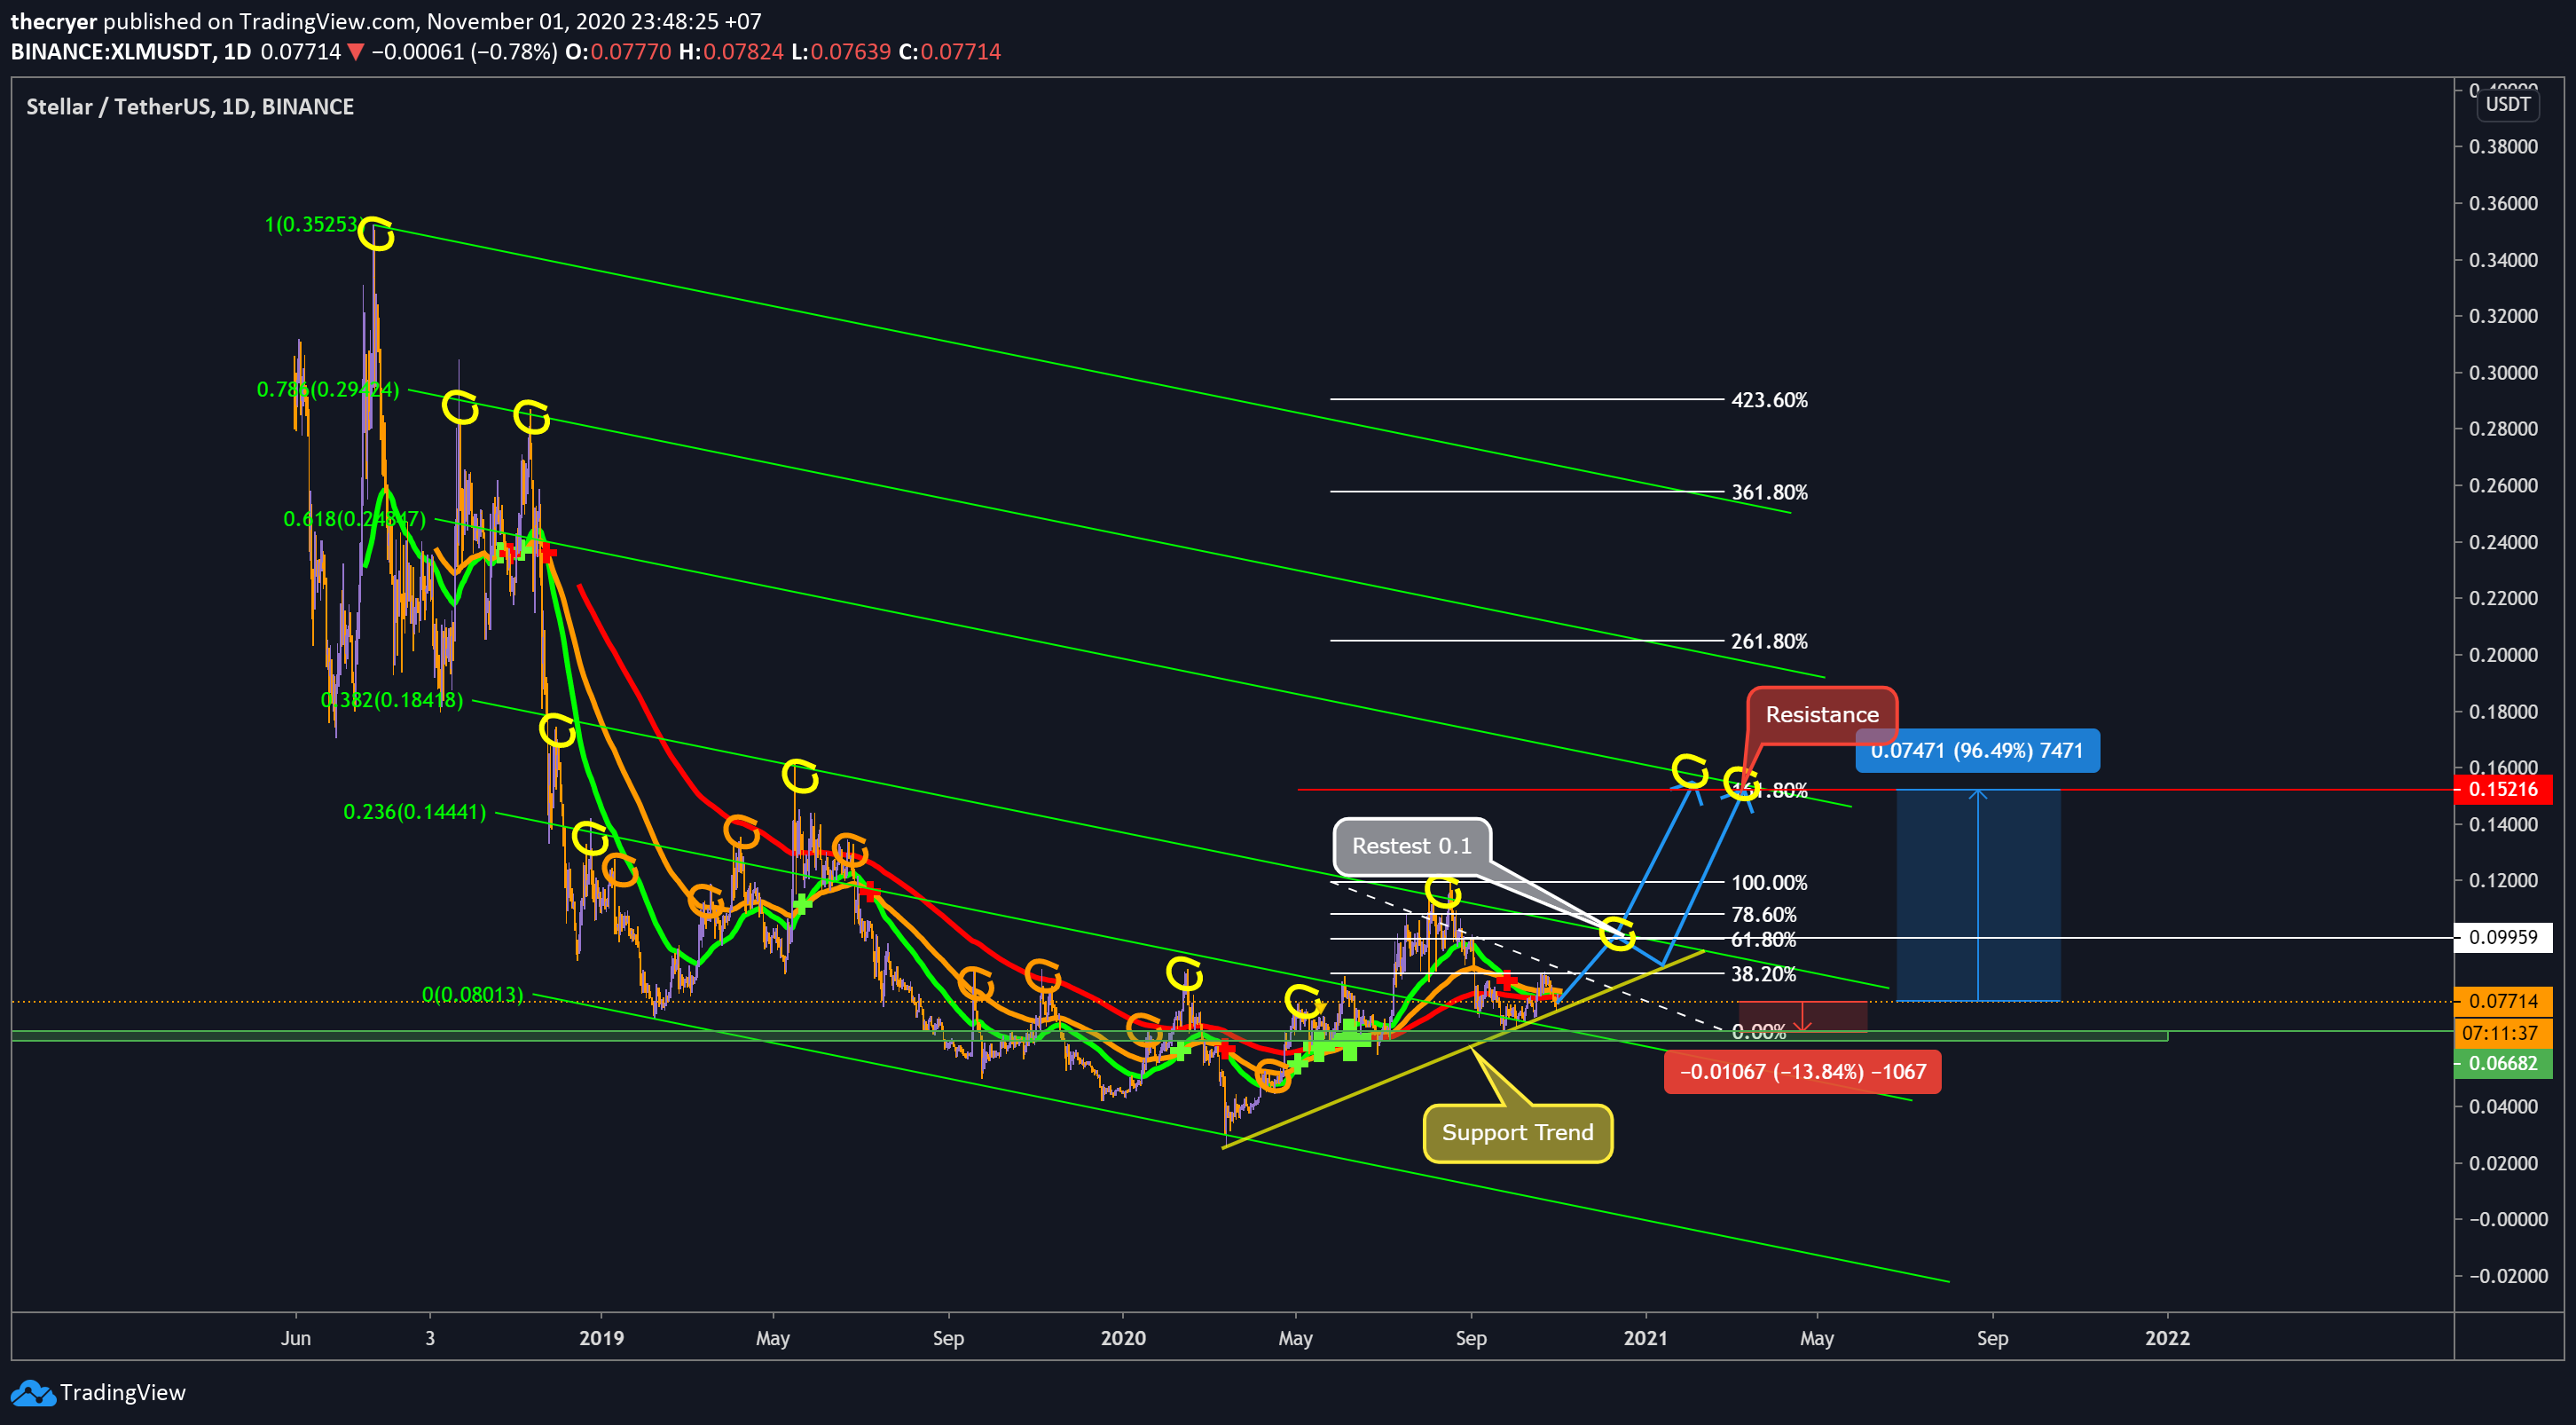Click the 0.382(0.18418) channel level label
The image size is (2576, 1425).
pos(392,699)
